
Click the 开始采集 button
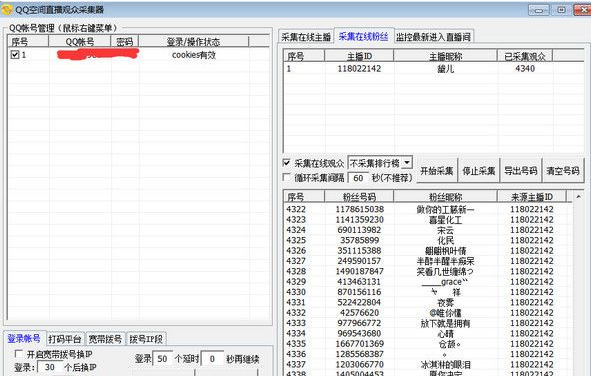coord(436,171)
